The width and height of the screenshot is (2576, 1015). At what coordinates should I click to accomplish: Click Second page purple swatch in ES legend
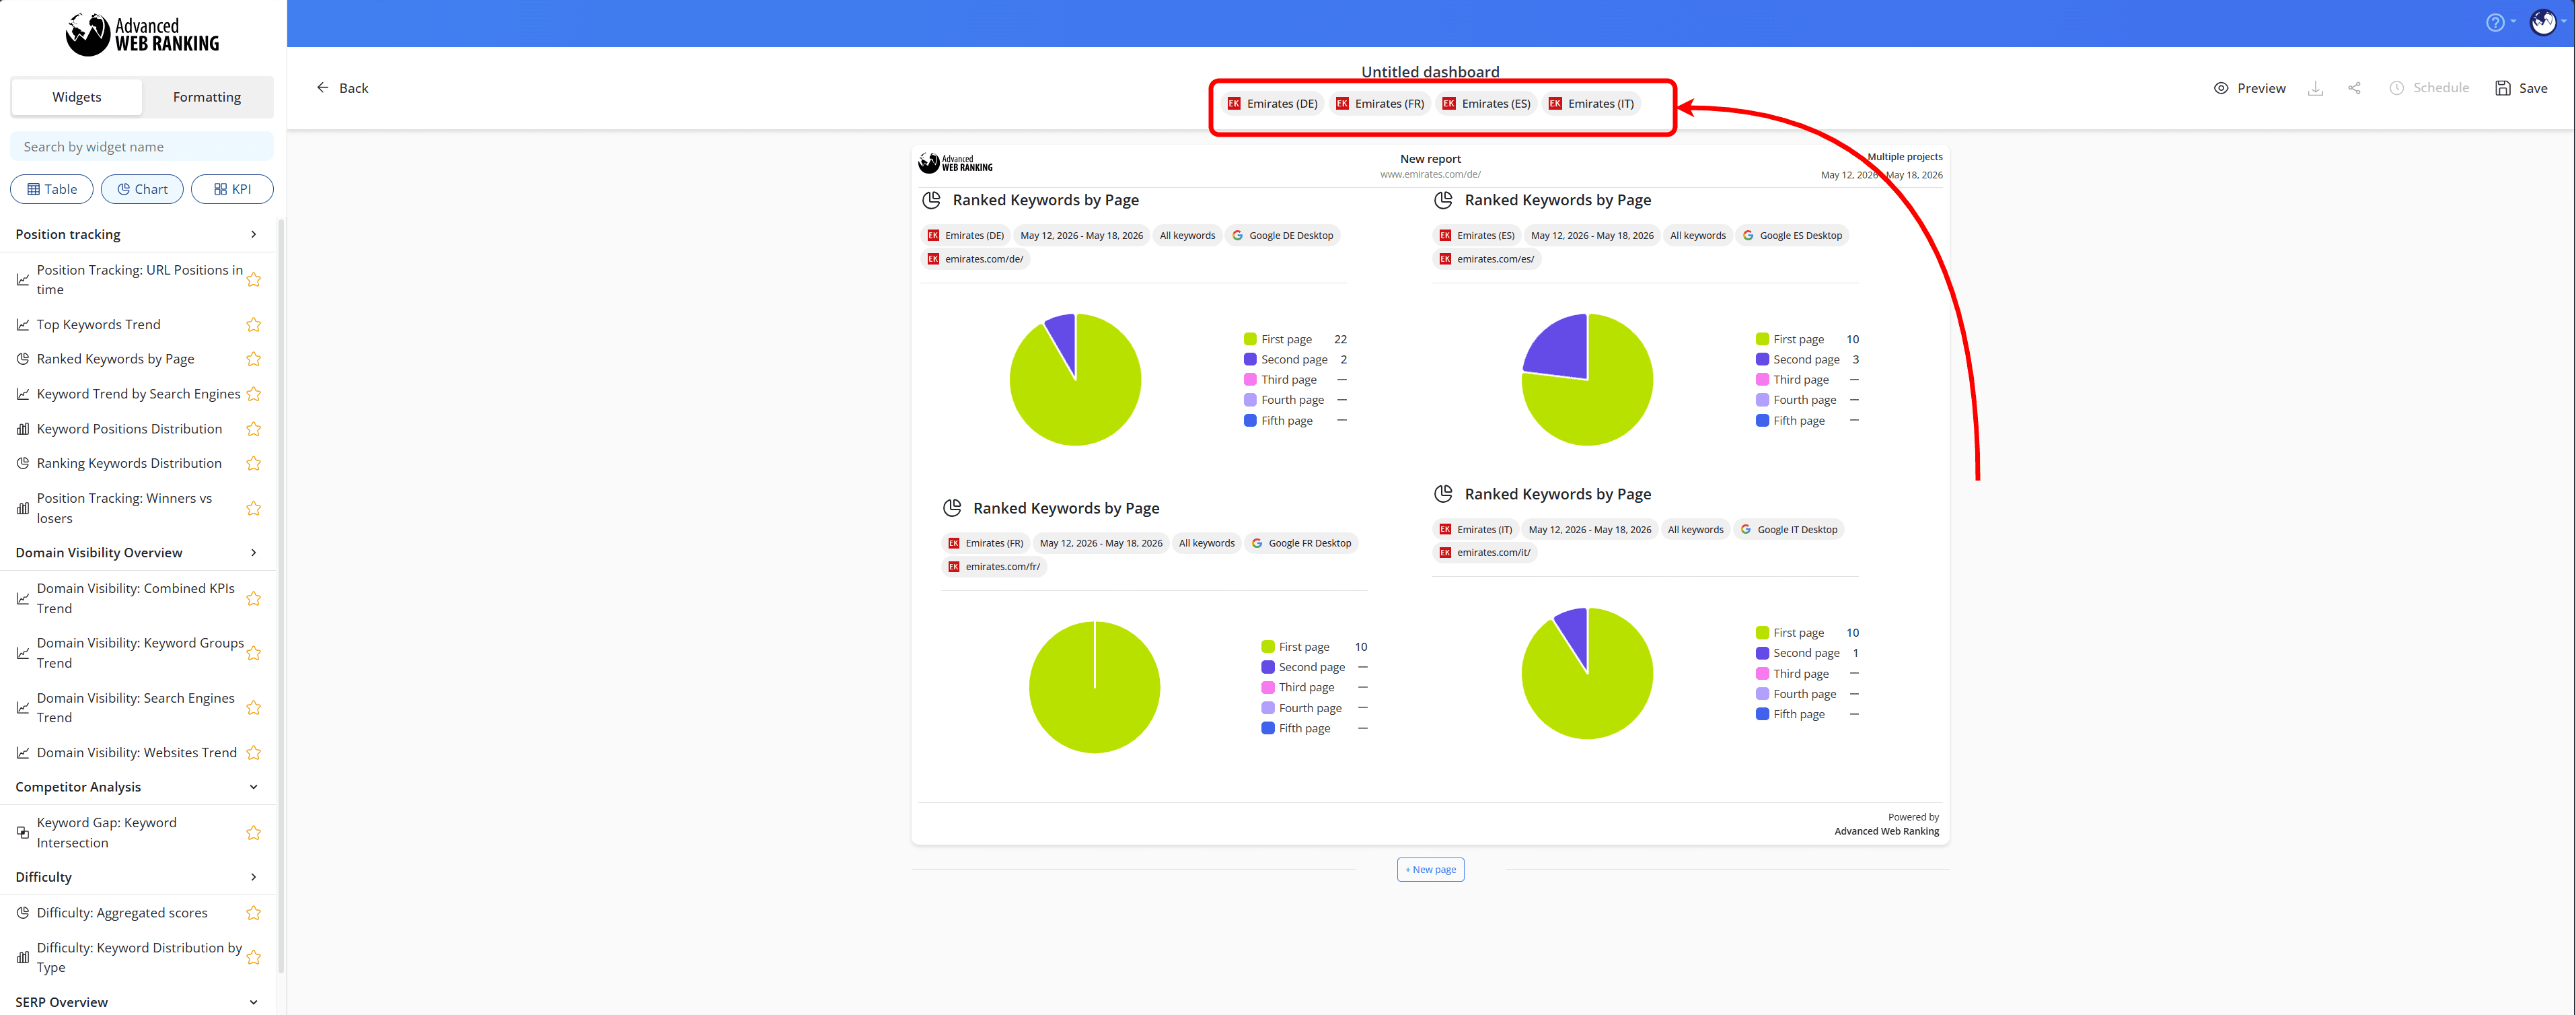click(x=1762, y=359)
